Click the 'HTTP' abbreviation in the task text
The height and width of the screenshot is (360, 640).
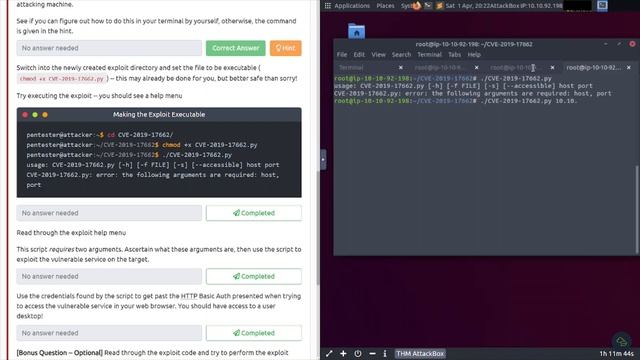coord(189,296)
